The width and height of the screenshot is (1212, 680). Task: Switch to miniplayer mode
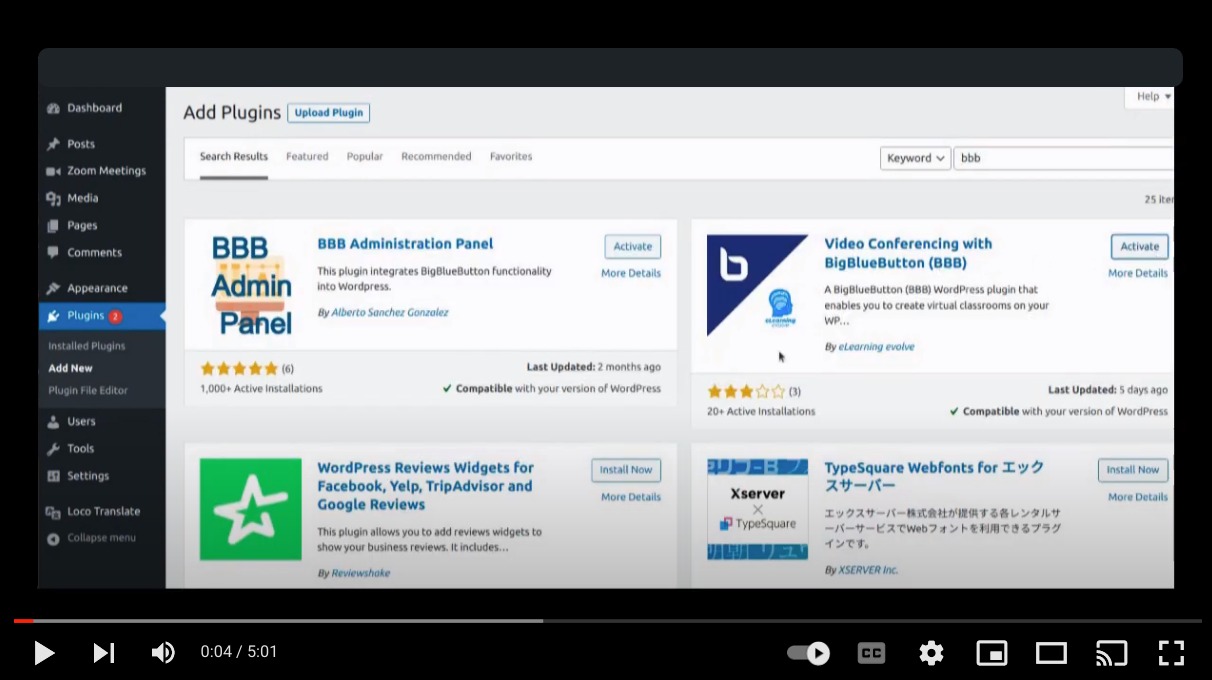coord(991,653)
